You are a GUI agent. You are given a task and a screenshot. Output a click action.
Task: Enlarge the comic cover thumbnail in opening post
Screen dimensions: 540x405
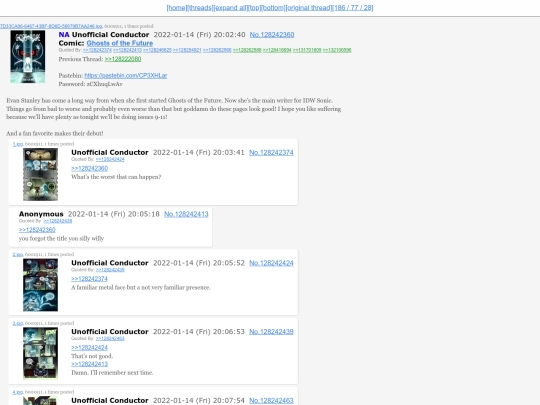tap(28, 56)
